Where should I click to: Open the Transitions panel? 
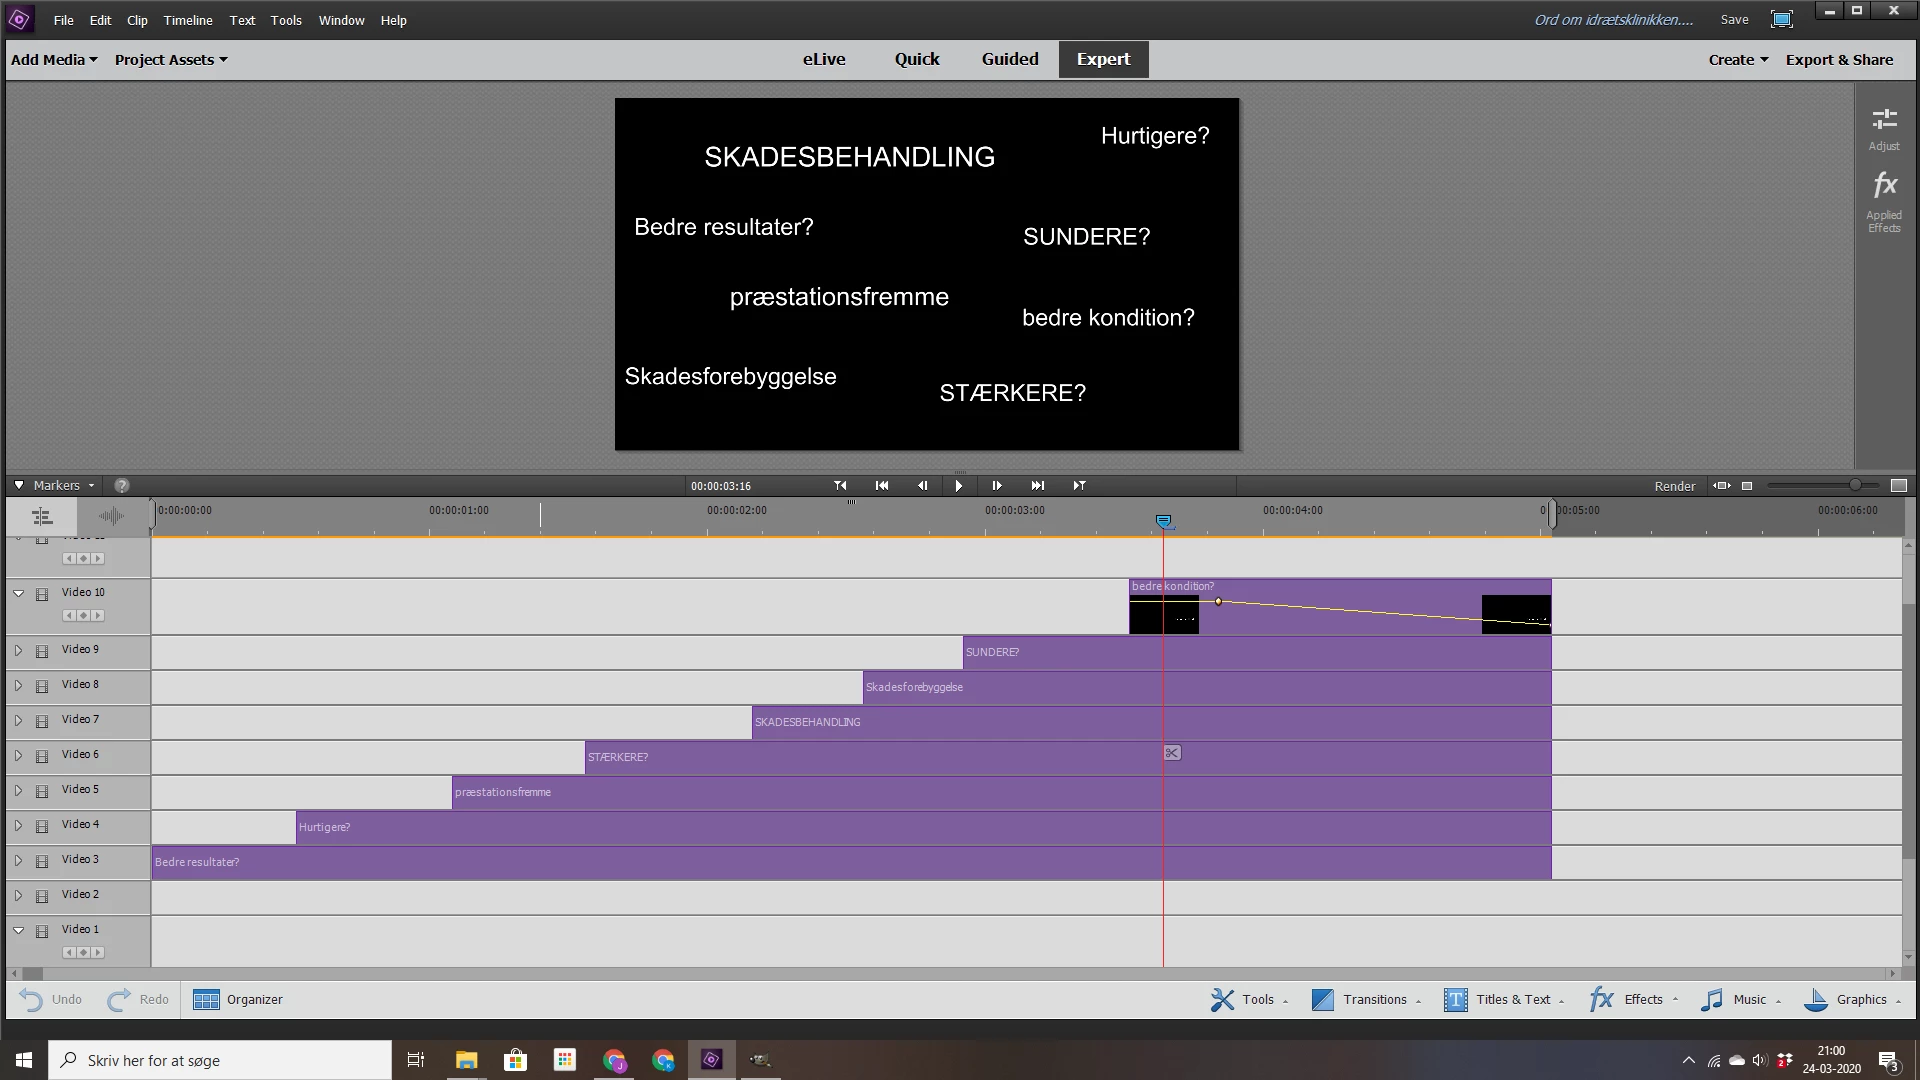[1364, 999]
